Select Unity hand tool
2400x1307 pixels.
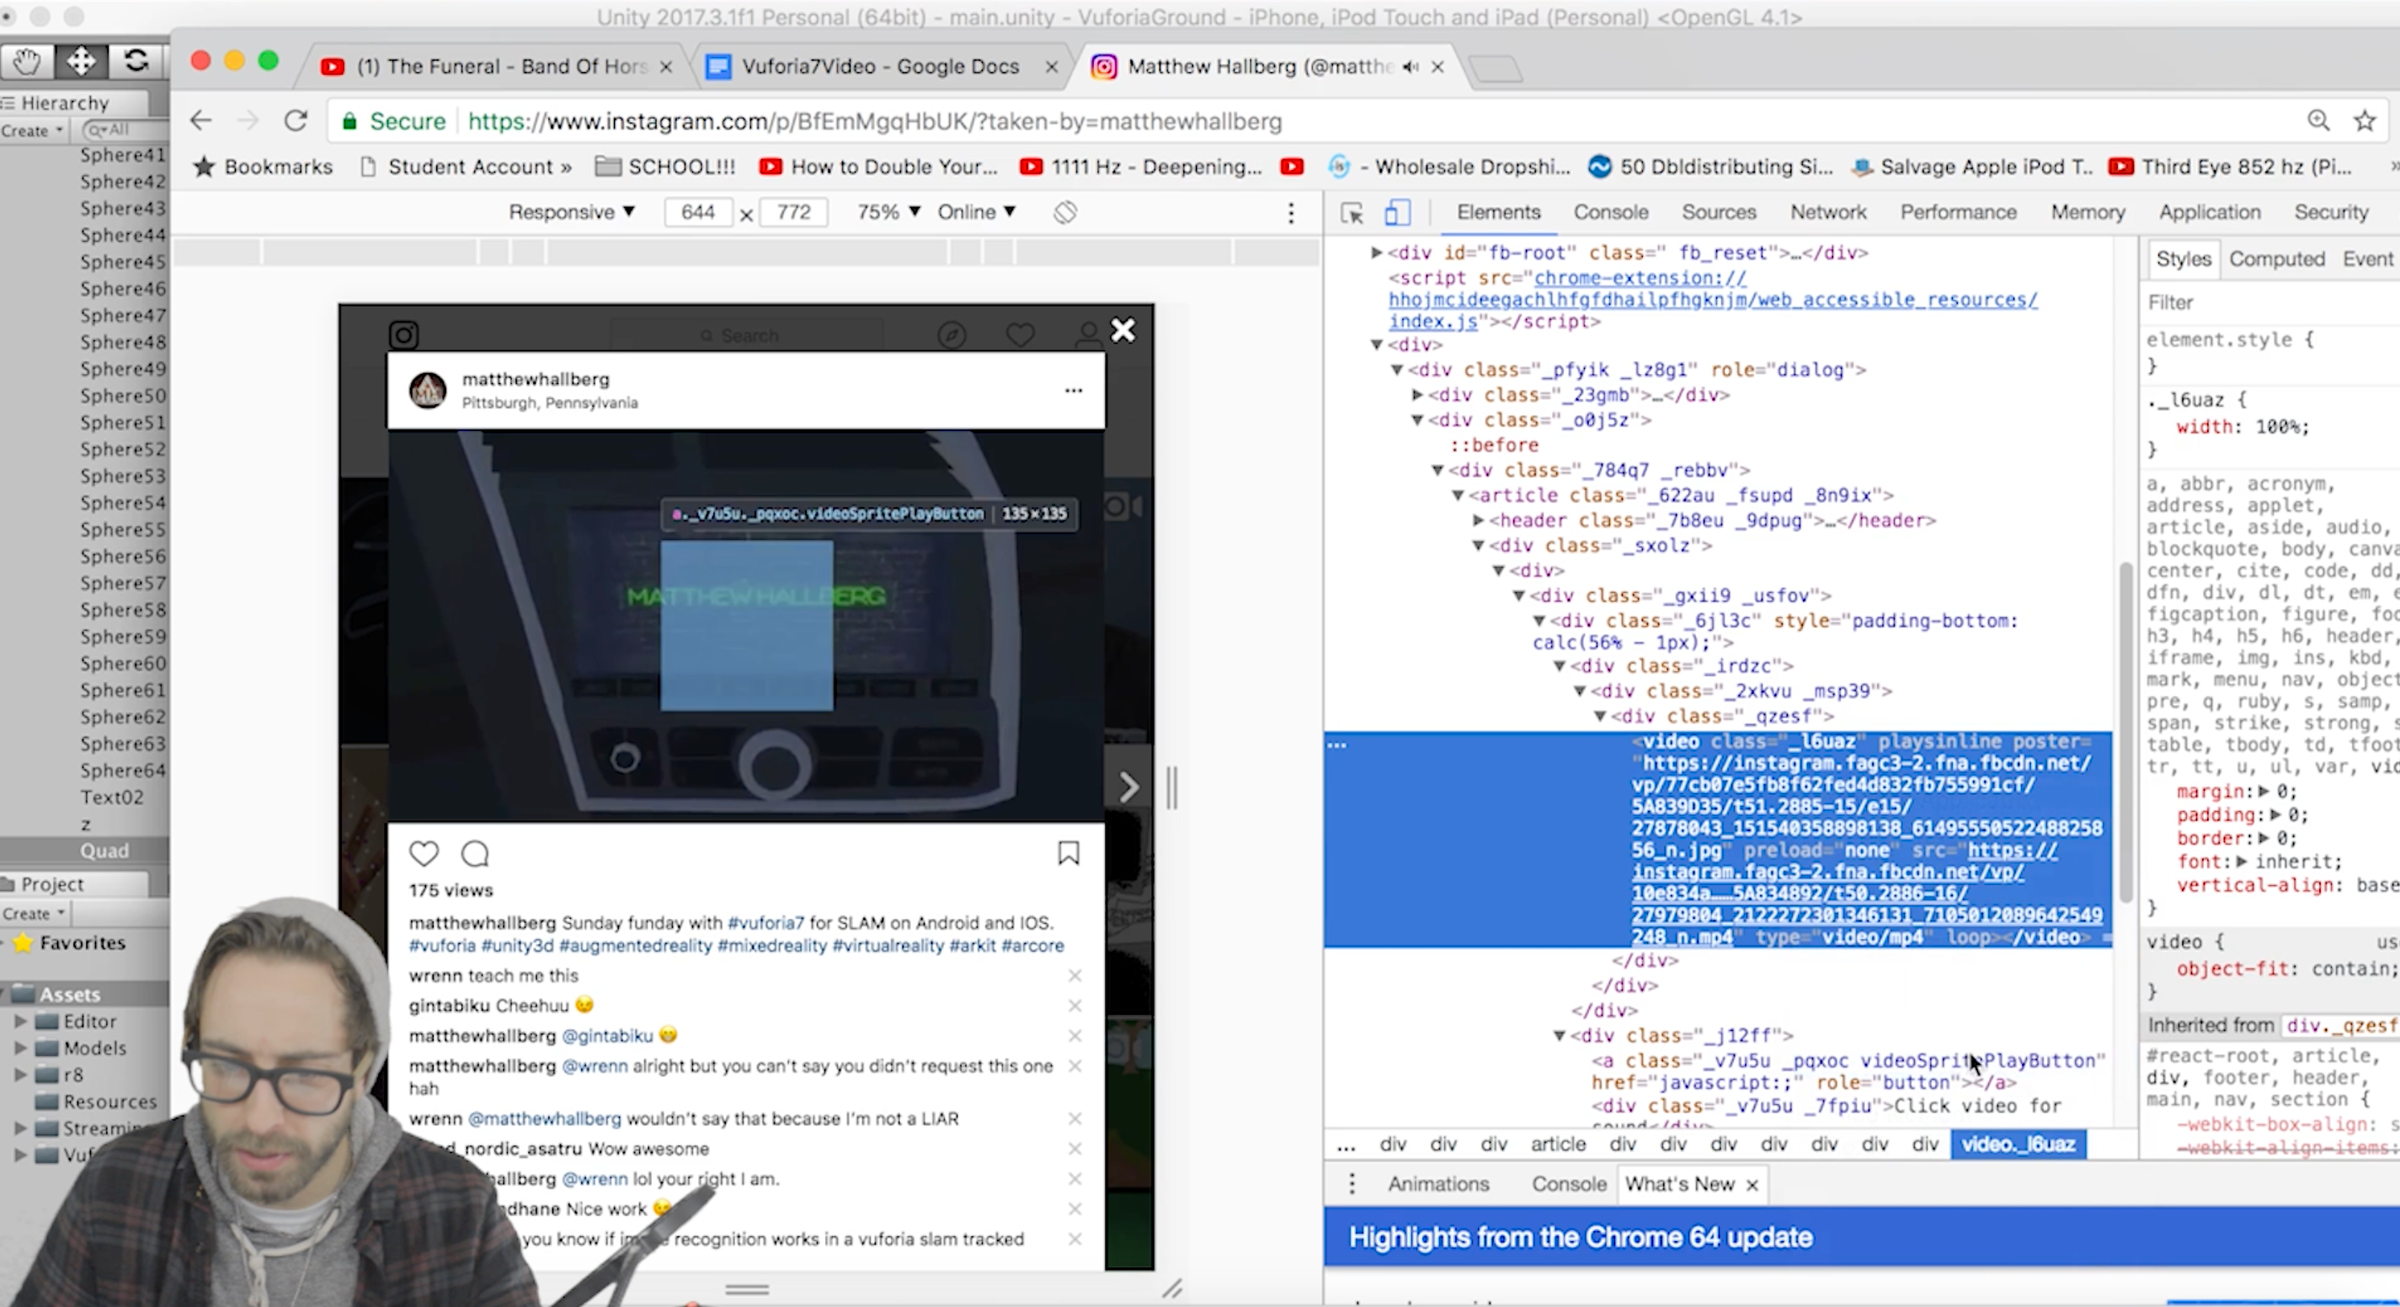(26, 62)
